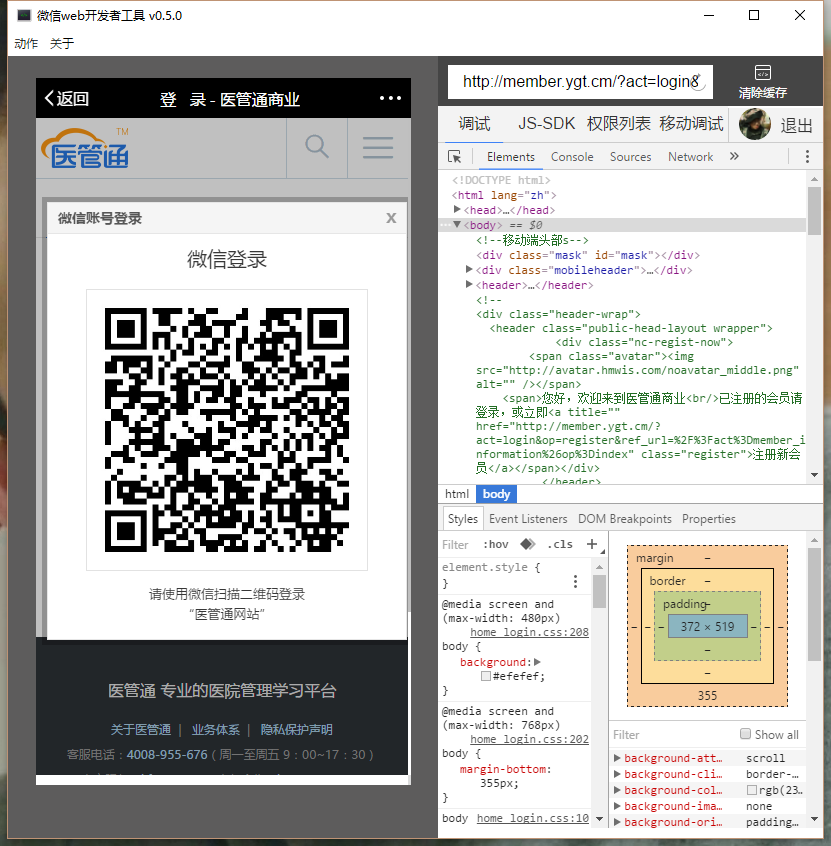Click the #efefef background color swatch
Screen dimensions: 831x846
pos(486,677)
